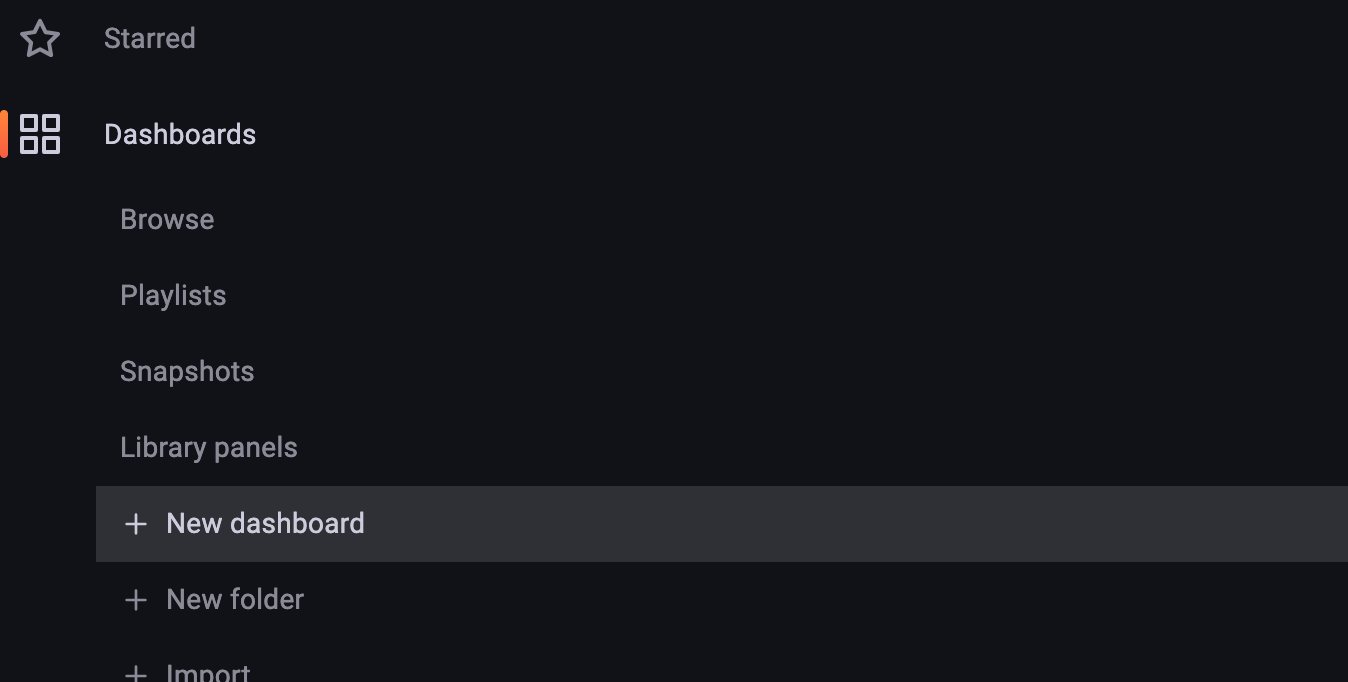The image size is (1348, 682).
Task: Click the plus icon beside Import
Action: pyautogui.click(x=135, y=673)
